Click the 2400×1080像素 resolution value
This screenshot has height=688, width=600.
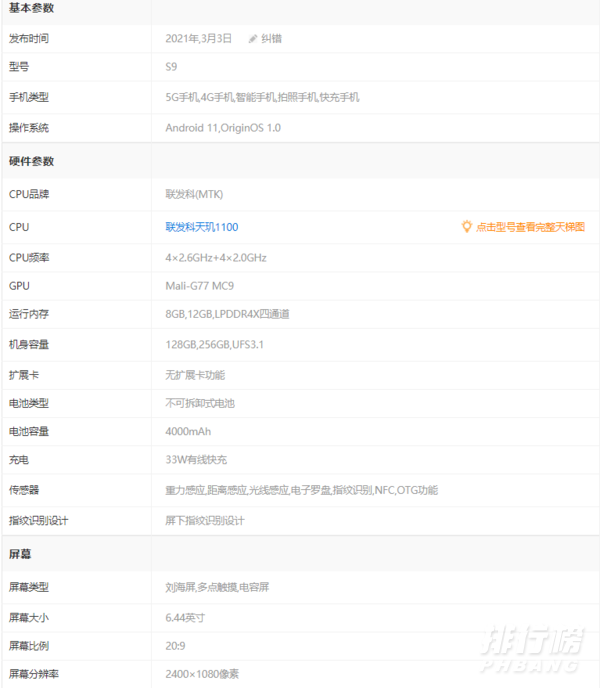coord(202,674)
